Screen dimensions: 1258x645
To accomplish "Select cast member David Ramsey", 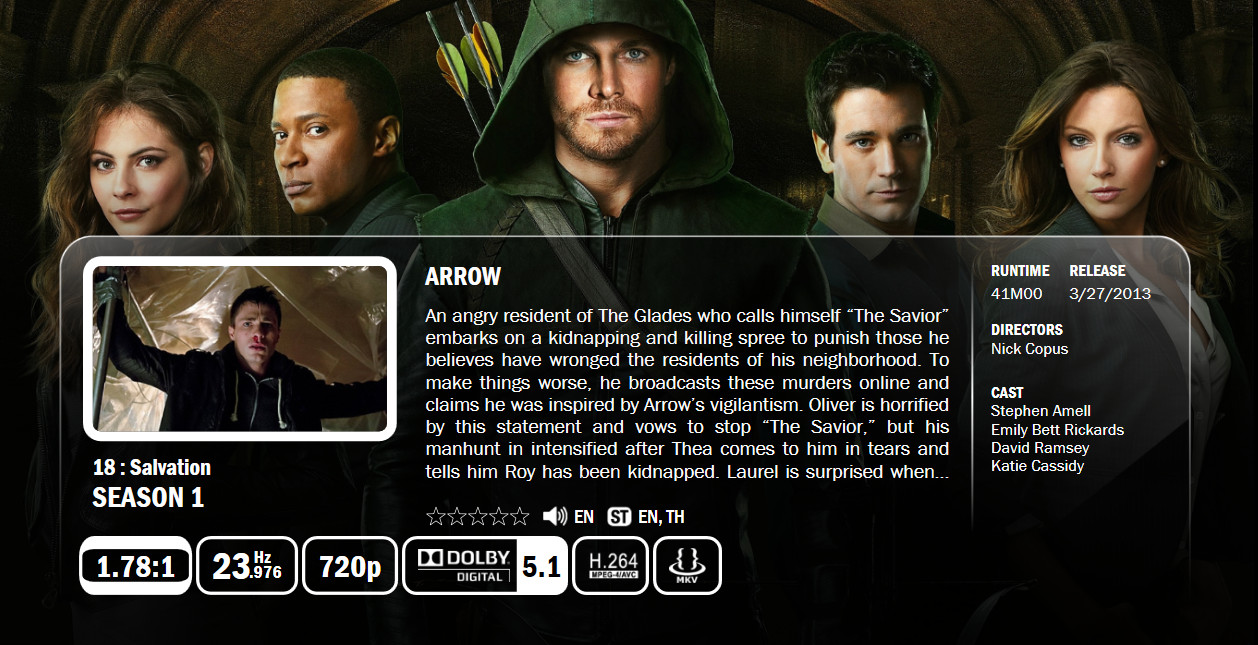I will 1040,448.
